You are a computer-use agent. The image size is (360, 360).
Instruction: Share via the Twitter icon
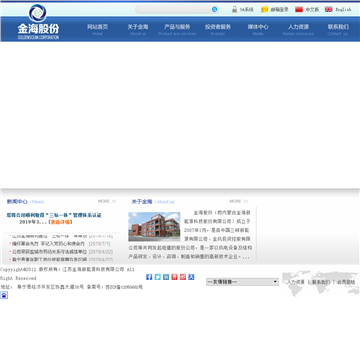point(157,277)
